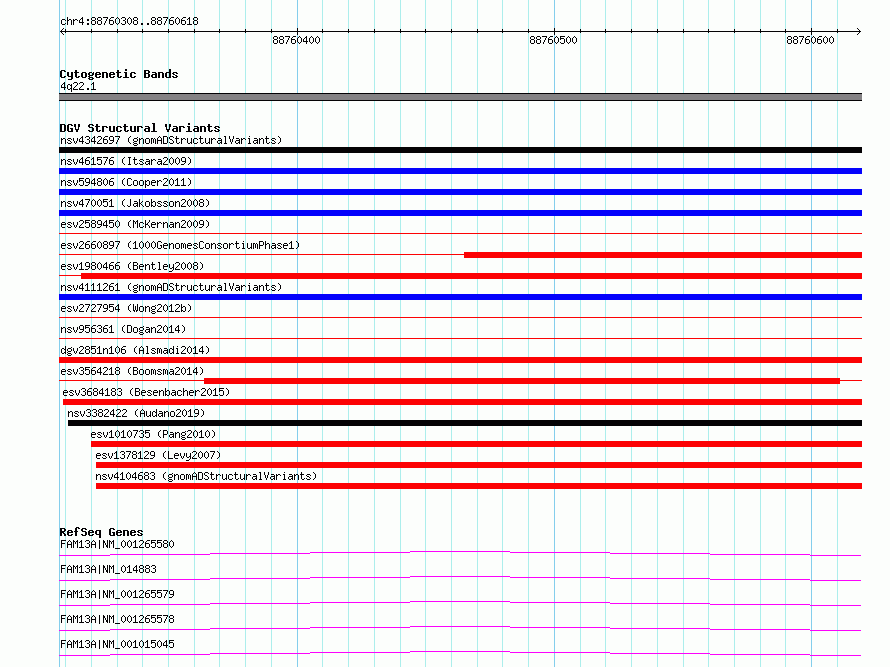The image size is (890, 667).
Task: Open variant nsv461576 (Itsara2009)
Action: pyautogui.click(x=126, y=161)
